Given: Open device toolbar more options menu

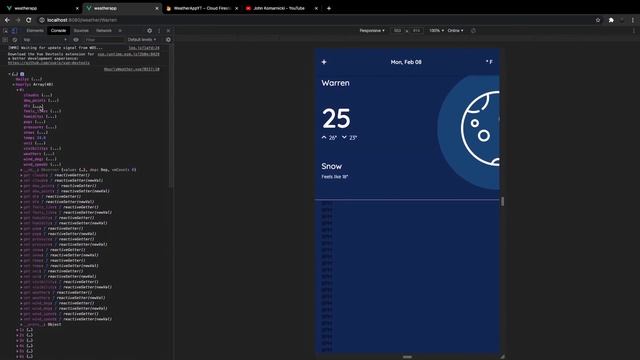Looking at the screenshot, I should coord(634,31).
